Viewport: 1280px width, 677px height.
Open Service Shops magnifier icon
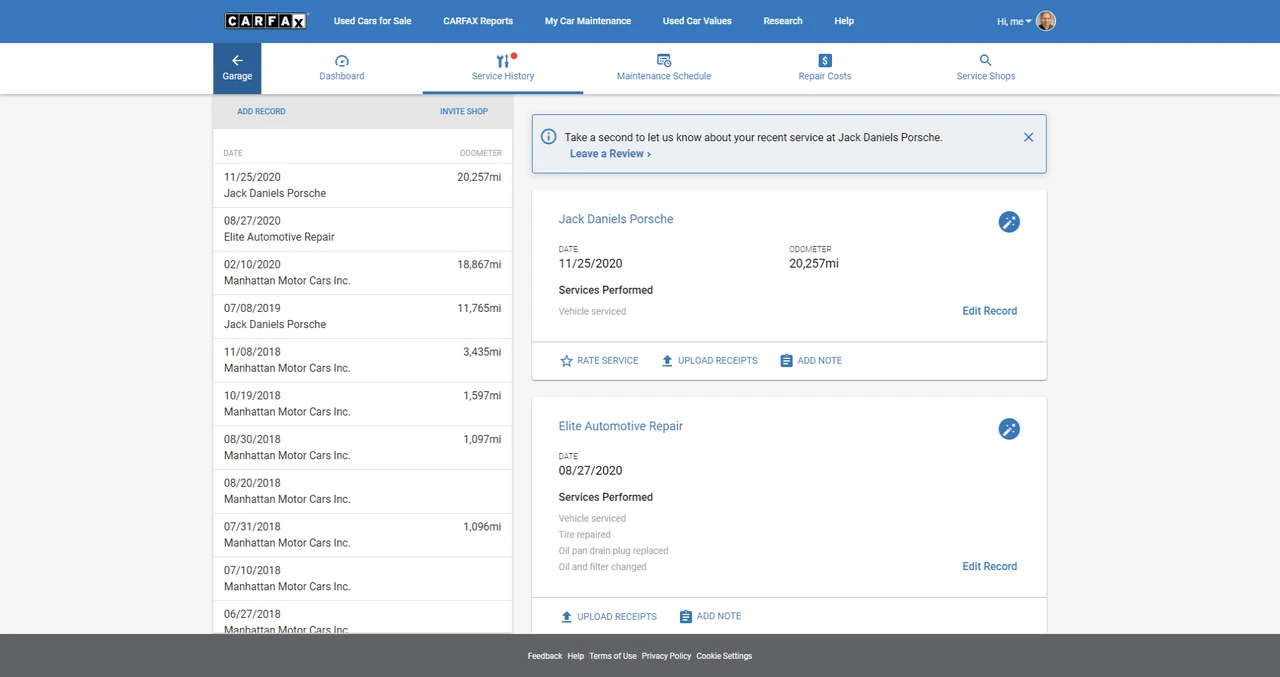pos(986,61)
